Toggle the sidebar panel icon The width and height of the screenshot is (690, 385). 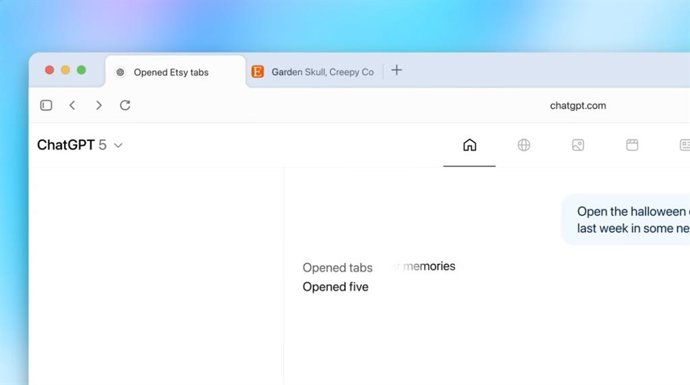(x=46, y=105)
